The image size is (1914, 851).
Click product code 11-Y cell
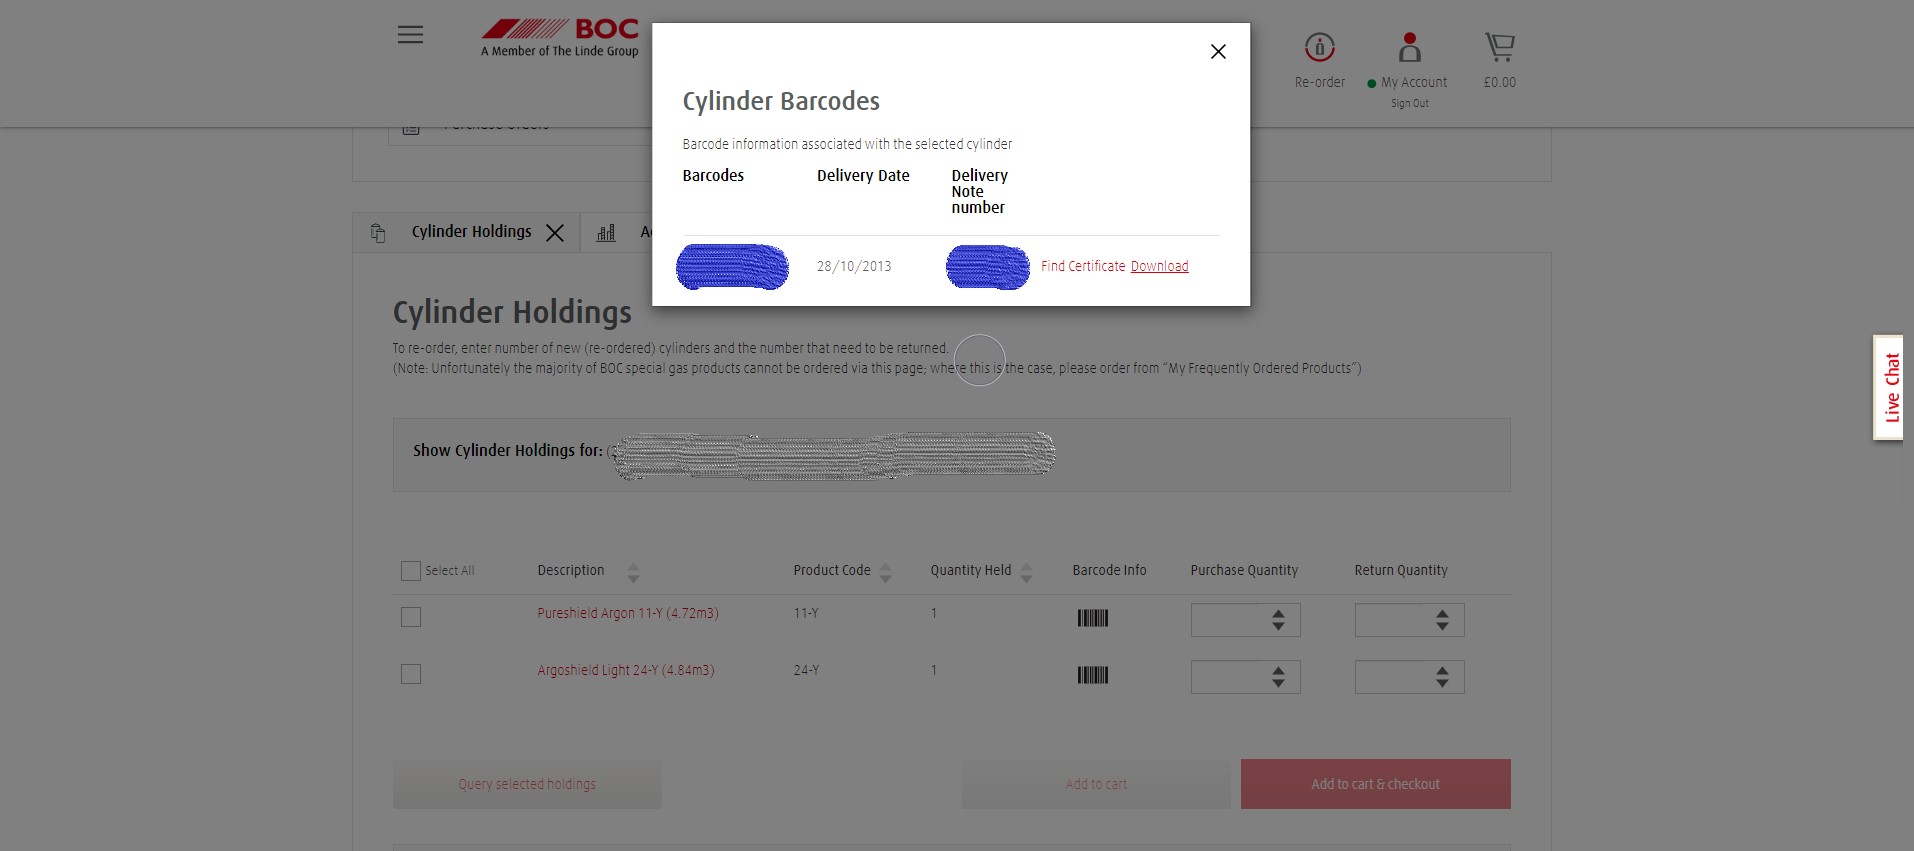806,613
